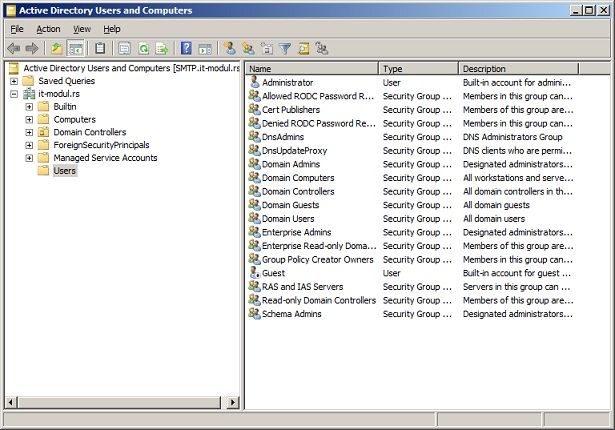Select the Users container in the tree

(x=65, y=171)
